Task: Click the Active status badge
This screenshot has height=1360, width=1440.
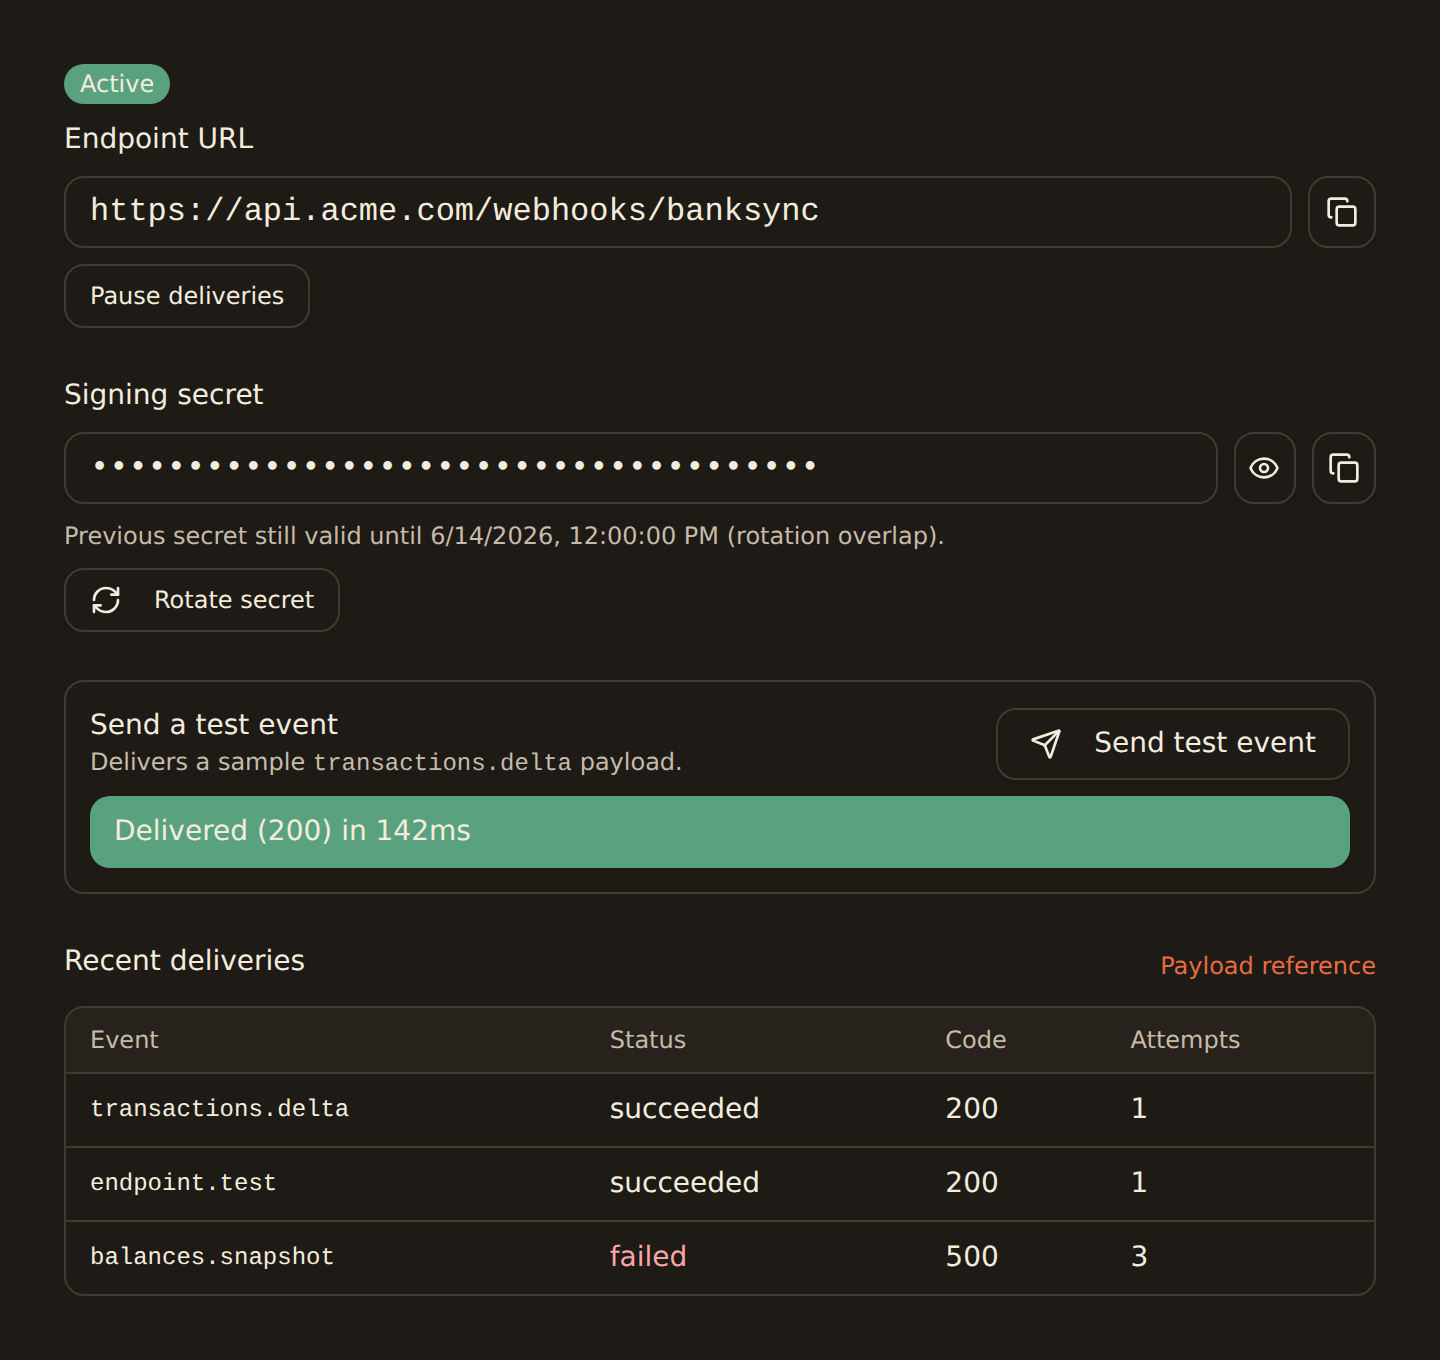Action: (117, 84)
